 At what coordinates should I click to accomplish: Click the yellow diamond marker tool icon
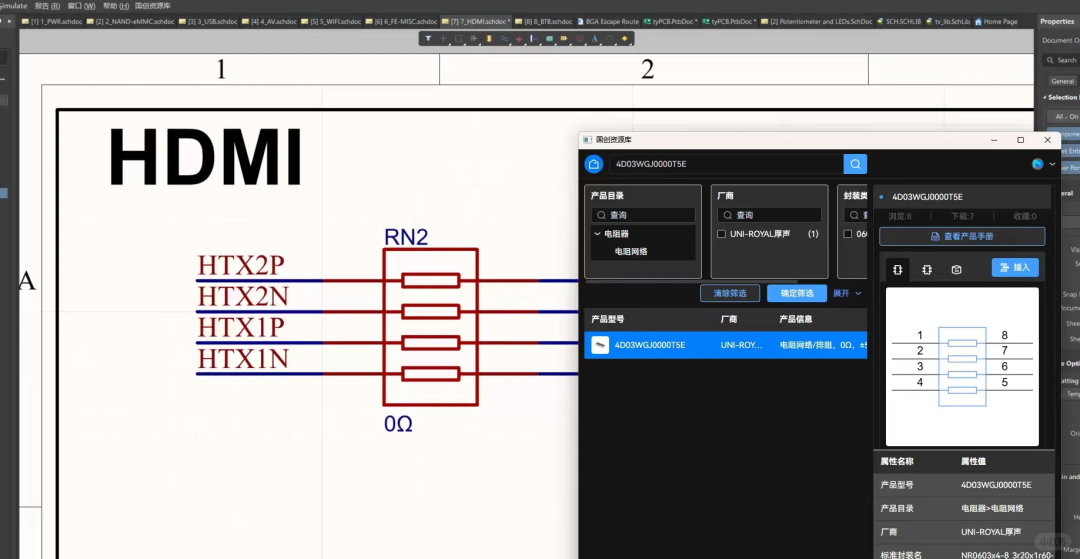[625, 39]
